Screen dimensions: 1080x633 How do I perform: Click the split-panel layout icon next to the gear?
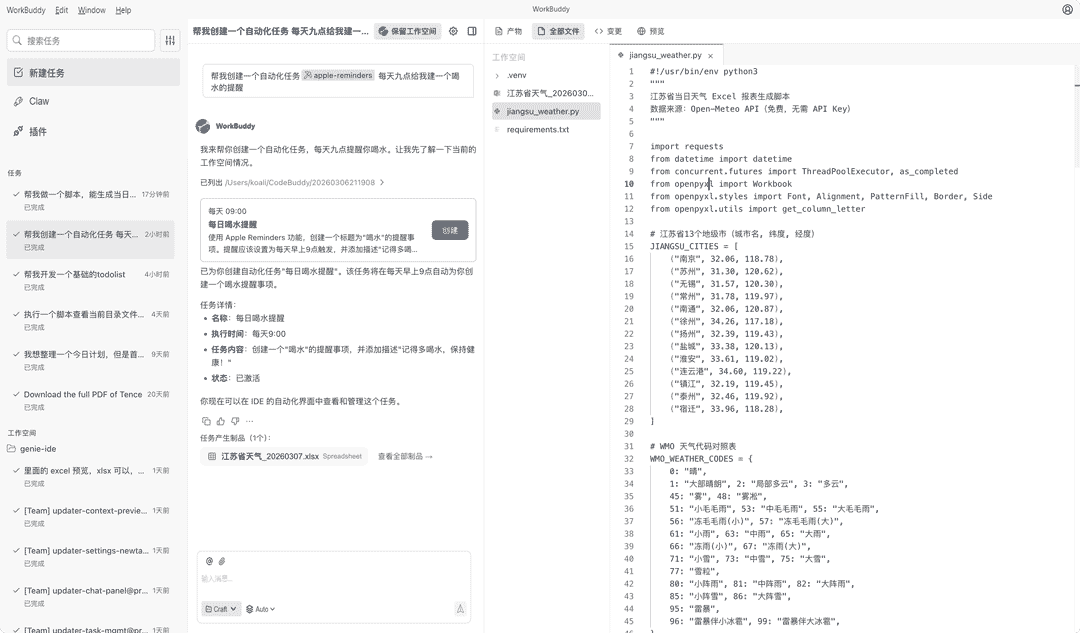tap(471, 31)
